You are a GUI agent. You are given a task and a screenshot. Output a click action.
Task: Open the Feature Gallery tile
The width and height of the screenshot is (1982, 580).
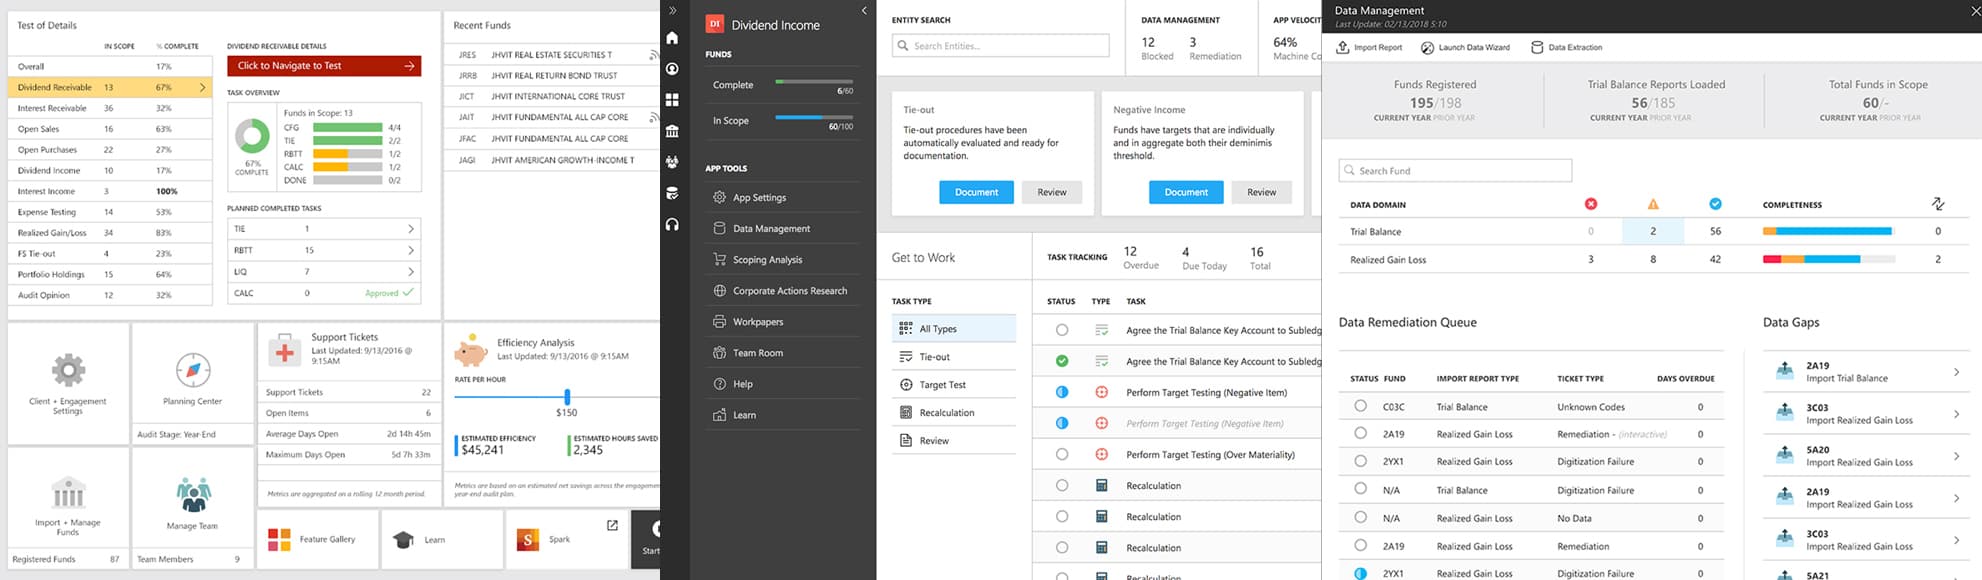317,539
